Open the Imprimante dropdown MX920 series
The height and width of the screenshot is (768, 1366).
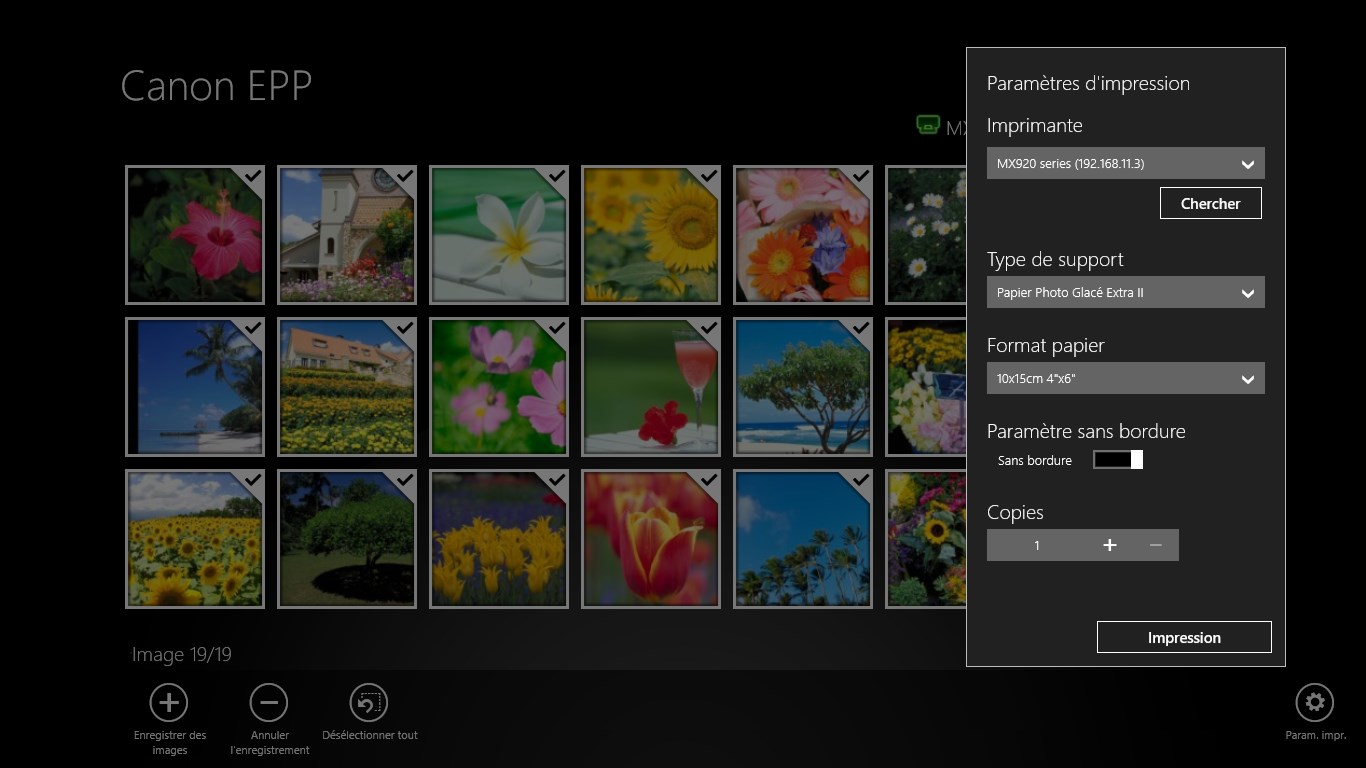pyautogui.click(x=1126, y=163)
